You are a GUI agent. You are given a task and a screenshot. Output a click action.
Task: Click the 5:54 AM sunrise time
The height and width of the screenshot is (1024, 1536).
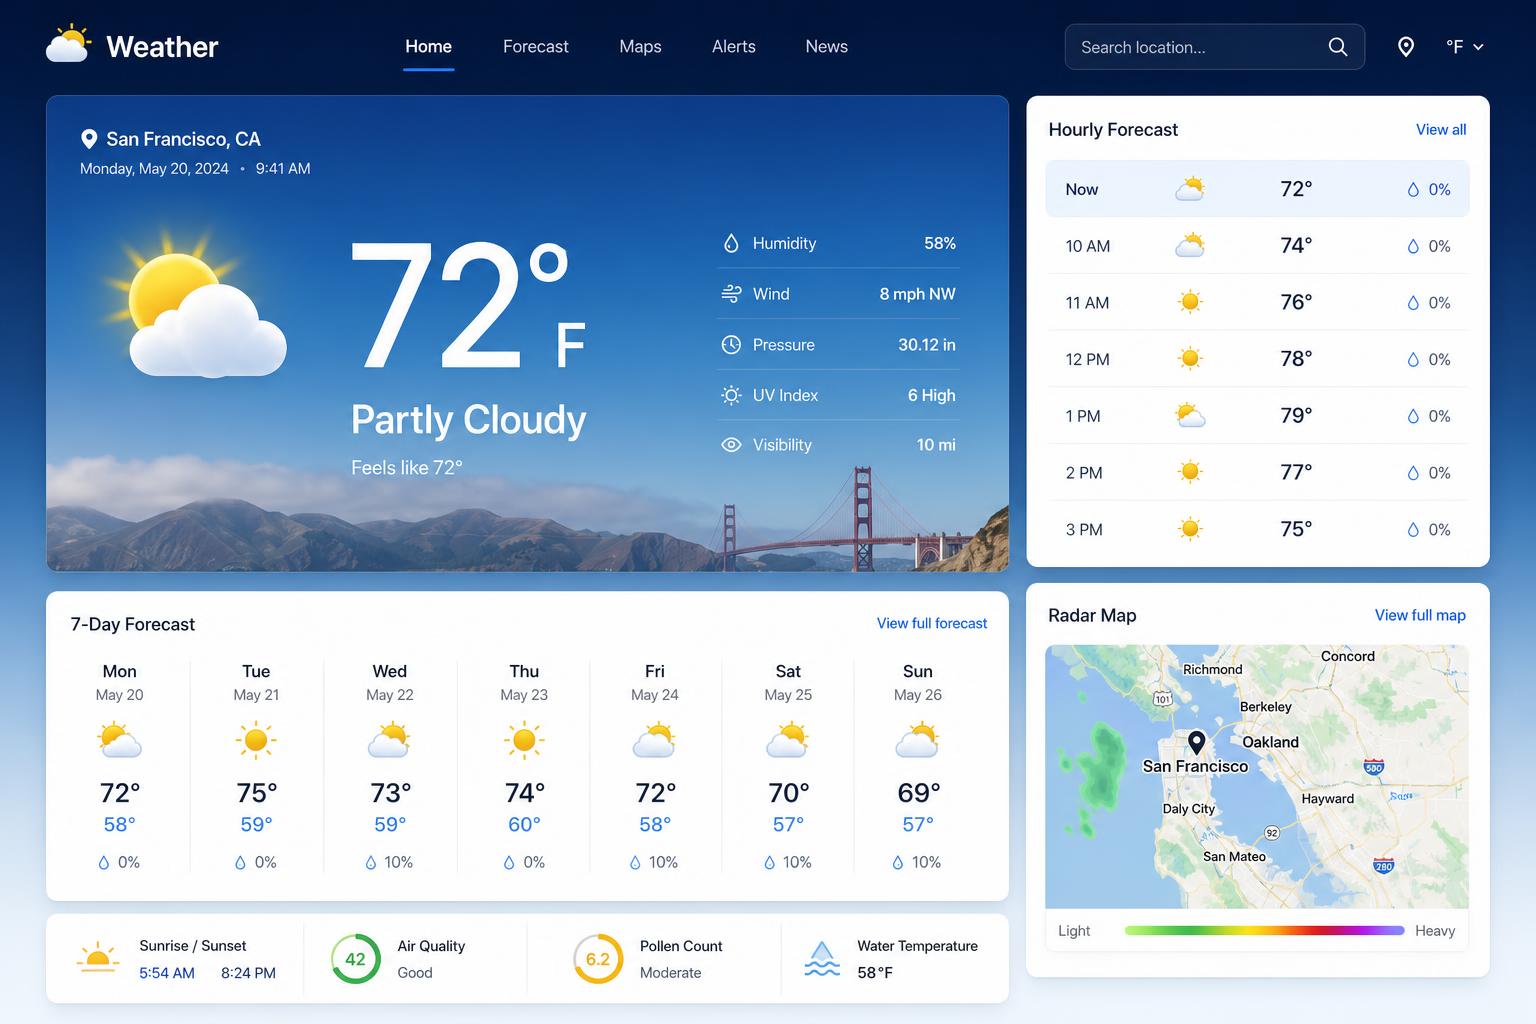click(167, 973)
